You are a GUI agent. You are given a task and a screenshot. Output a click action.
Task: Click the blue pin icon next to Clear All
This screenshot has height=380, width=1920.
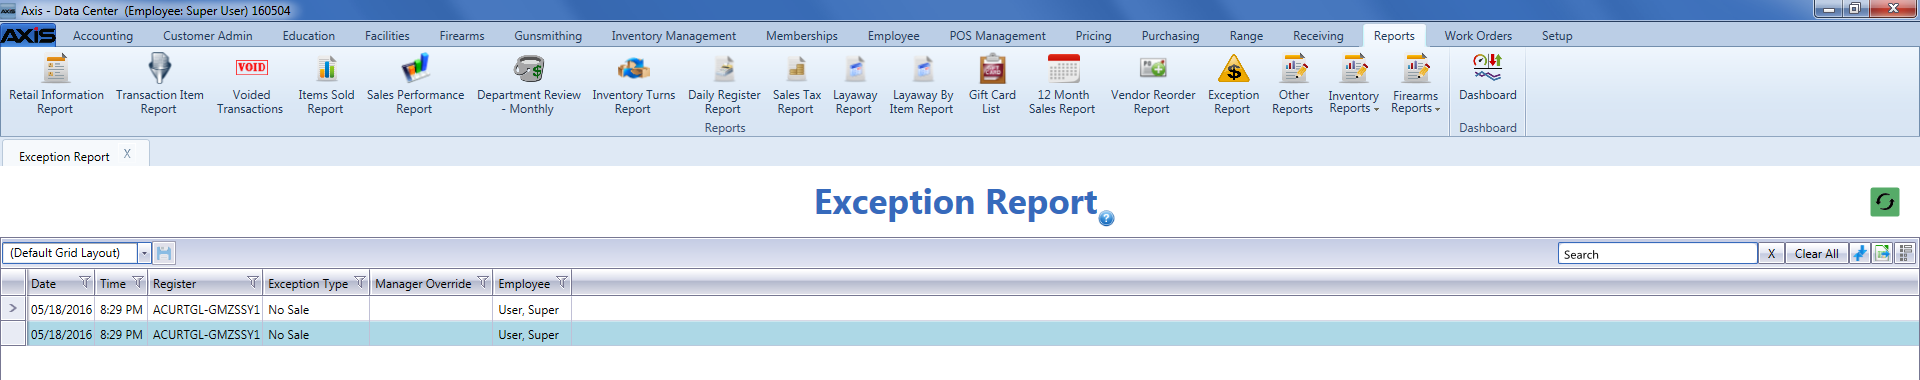point(1859,253)
